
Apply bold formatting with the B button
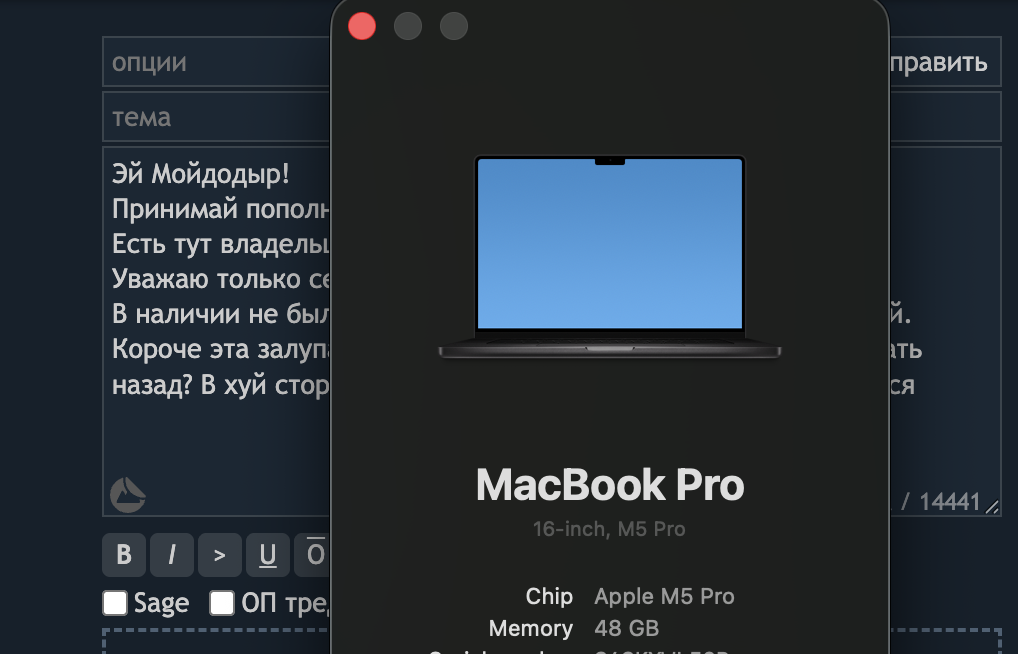pyautogui.click(x=124, y=555)
